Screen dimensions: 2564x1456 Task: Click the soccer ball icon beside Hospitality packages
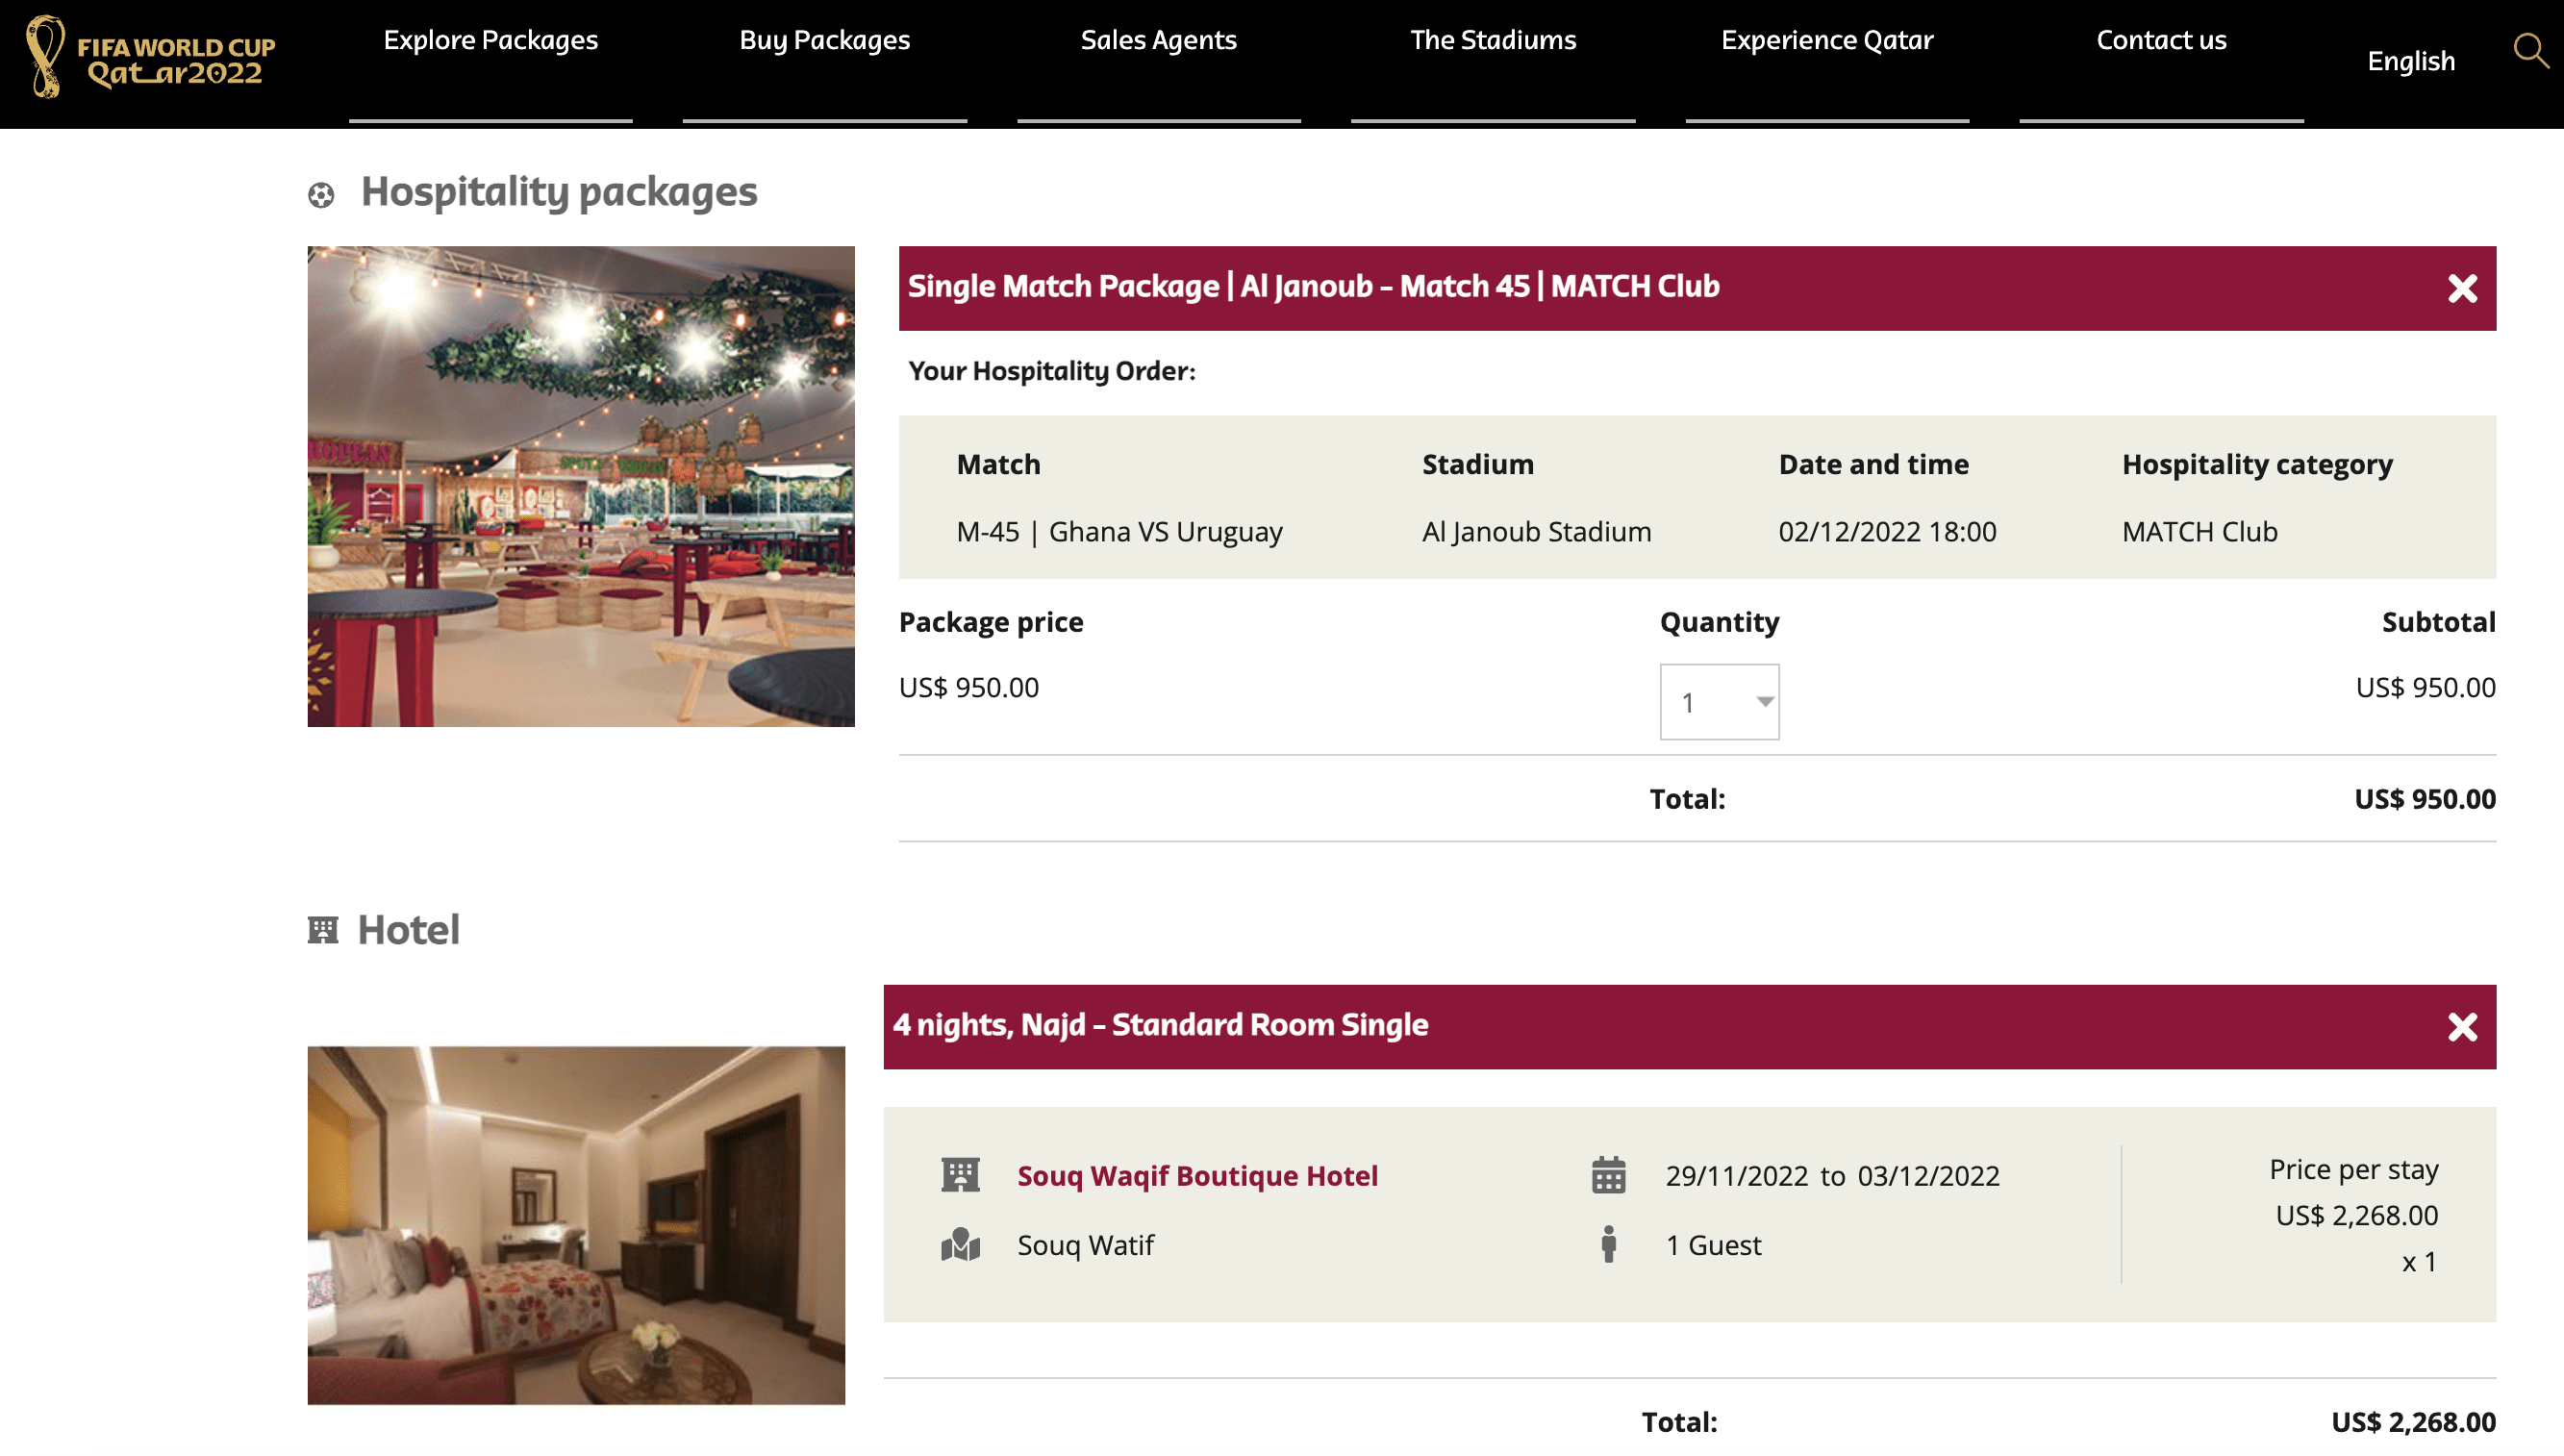pyautogui.click(x=321, y=195)
